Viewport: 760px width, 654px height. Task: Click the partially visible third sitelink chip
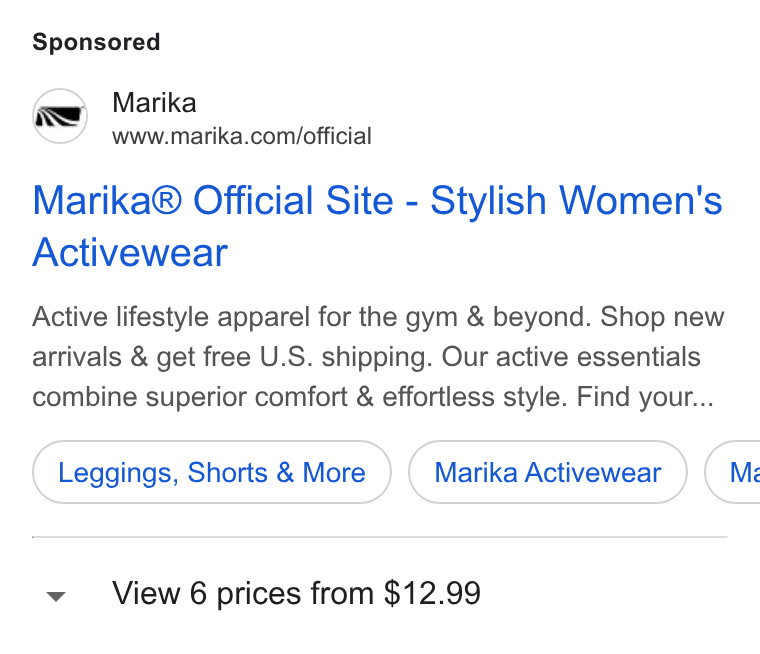[x=733, y=472]
